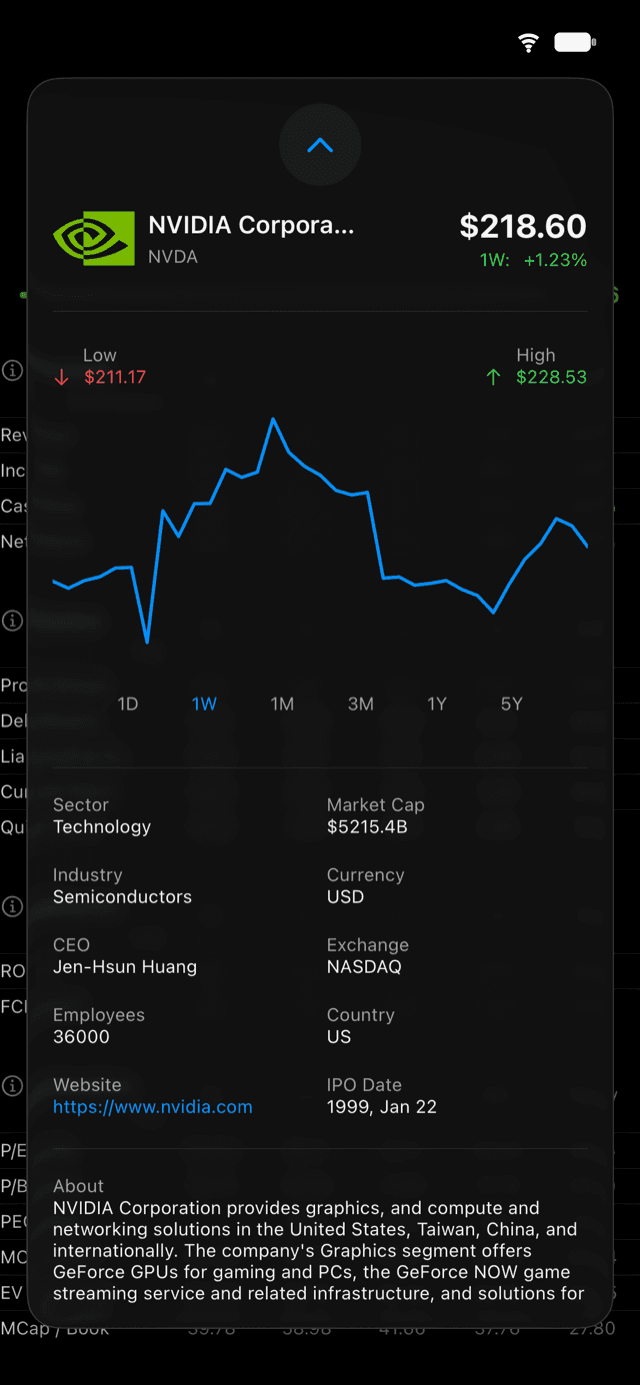Click the $218.60 stock price

[523, 226]
